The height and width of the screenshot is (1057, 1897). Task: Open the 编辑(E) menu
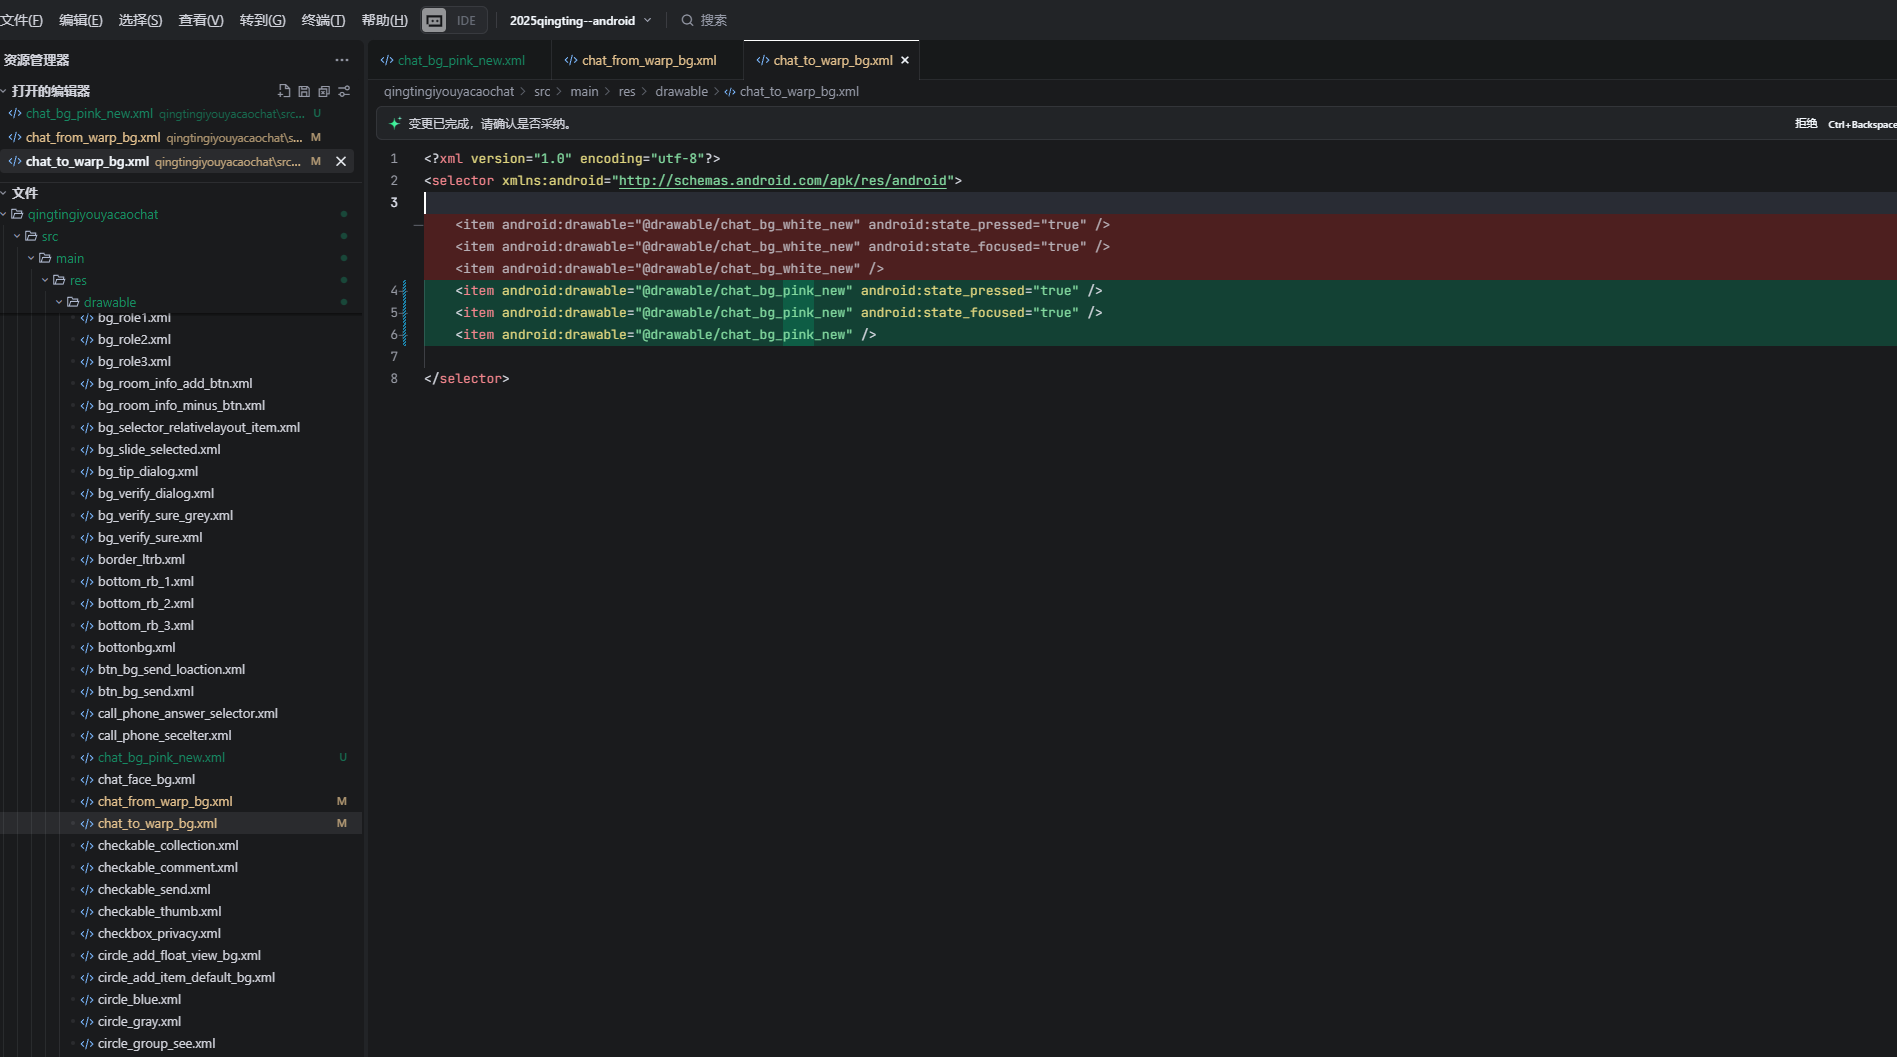tap(81, 20)
